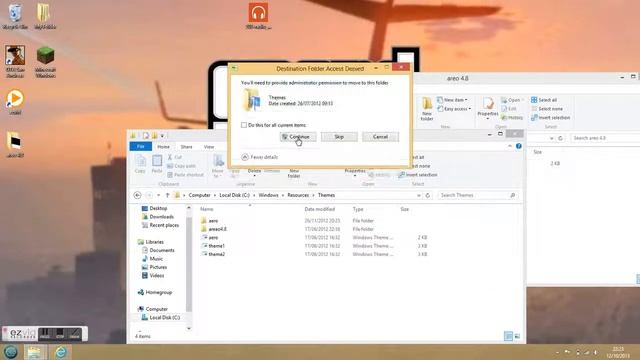
Task: Switch to the Home ribbon tab
Action: (x=163, y=147)
